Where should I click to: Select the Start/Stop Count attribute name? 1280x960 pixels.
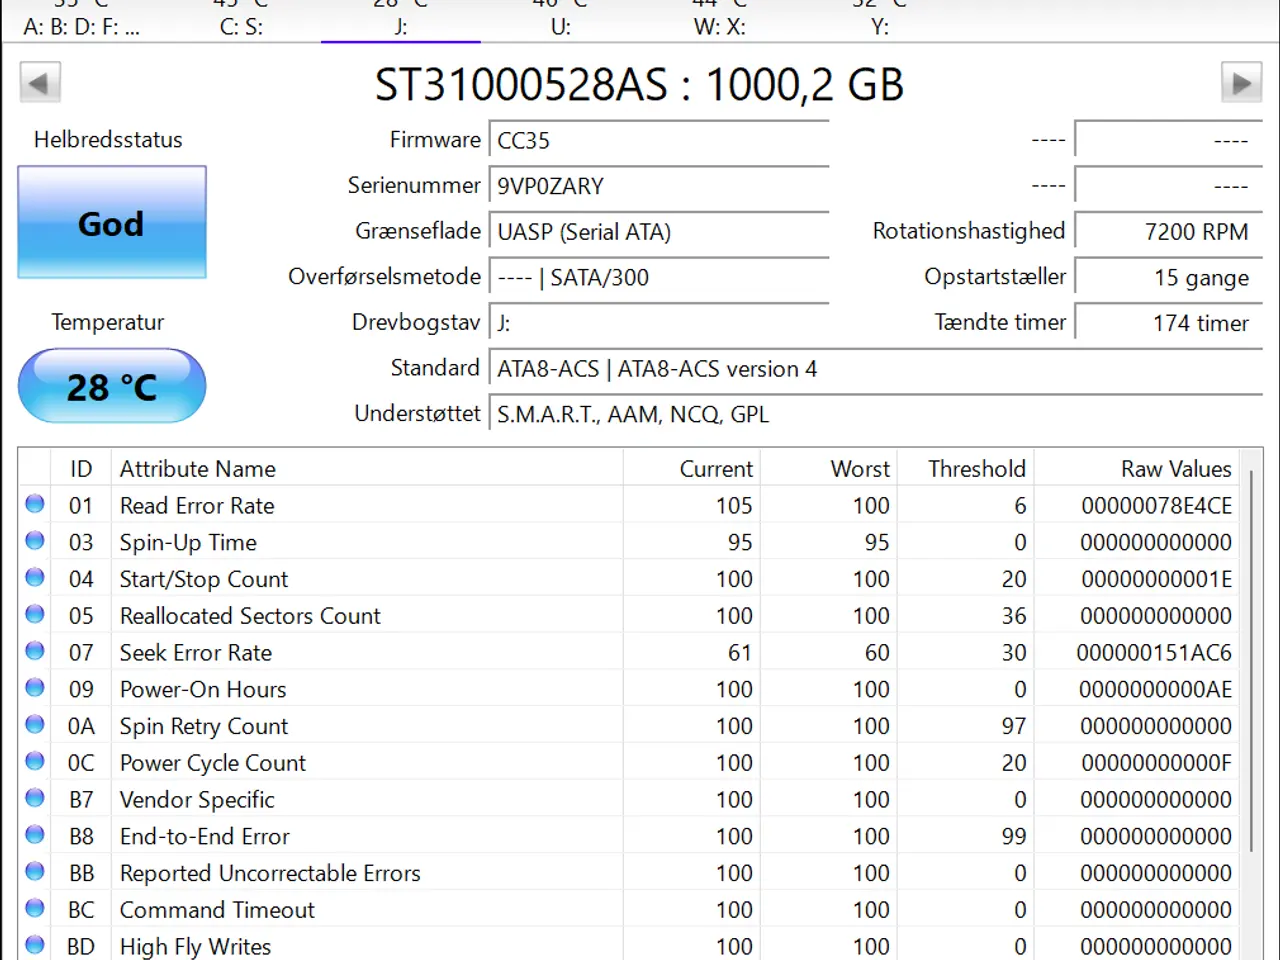click(x=203, y=579)
